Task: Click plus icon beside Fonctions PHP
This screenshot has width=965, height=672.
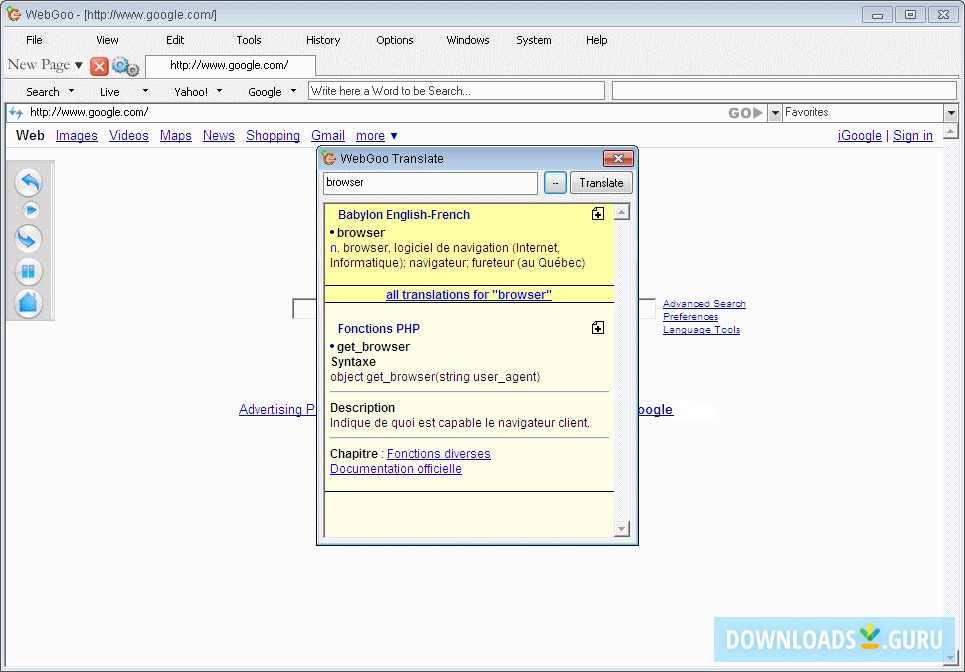Action: [597, 328]
